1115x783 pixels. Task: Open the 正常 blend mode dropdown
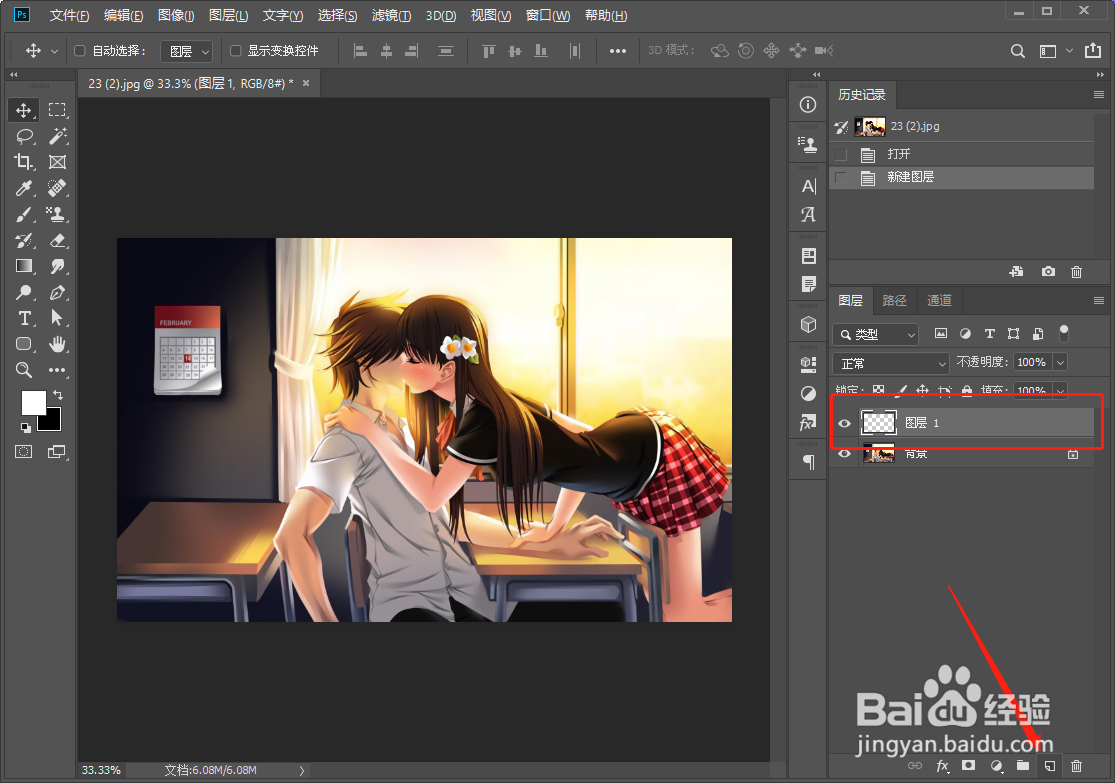891,363
